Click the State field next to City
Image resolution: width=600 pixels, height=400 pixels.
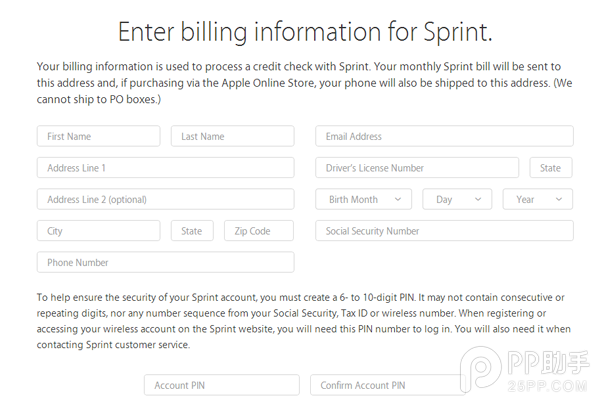192,231
